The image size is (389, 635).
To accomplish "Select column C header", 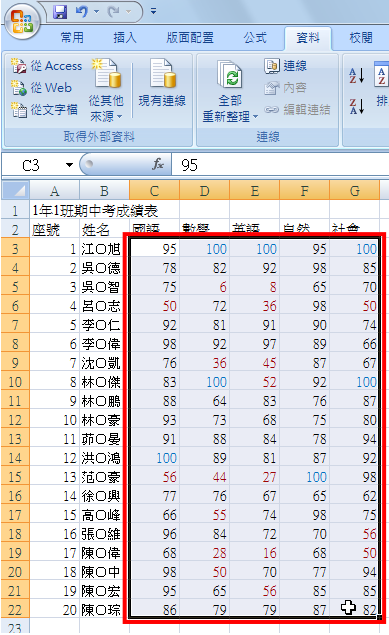I will coord(154,190).
